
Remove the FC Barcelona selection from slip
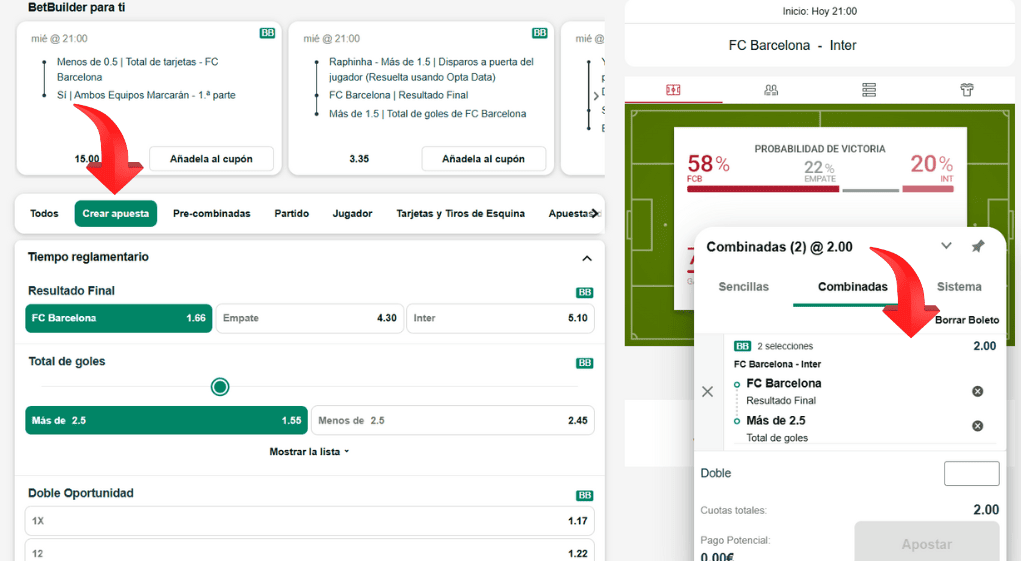click(x=977, y=391)
